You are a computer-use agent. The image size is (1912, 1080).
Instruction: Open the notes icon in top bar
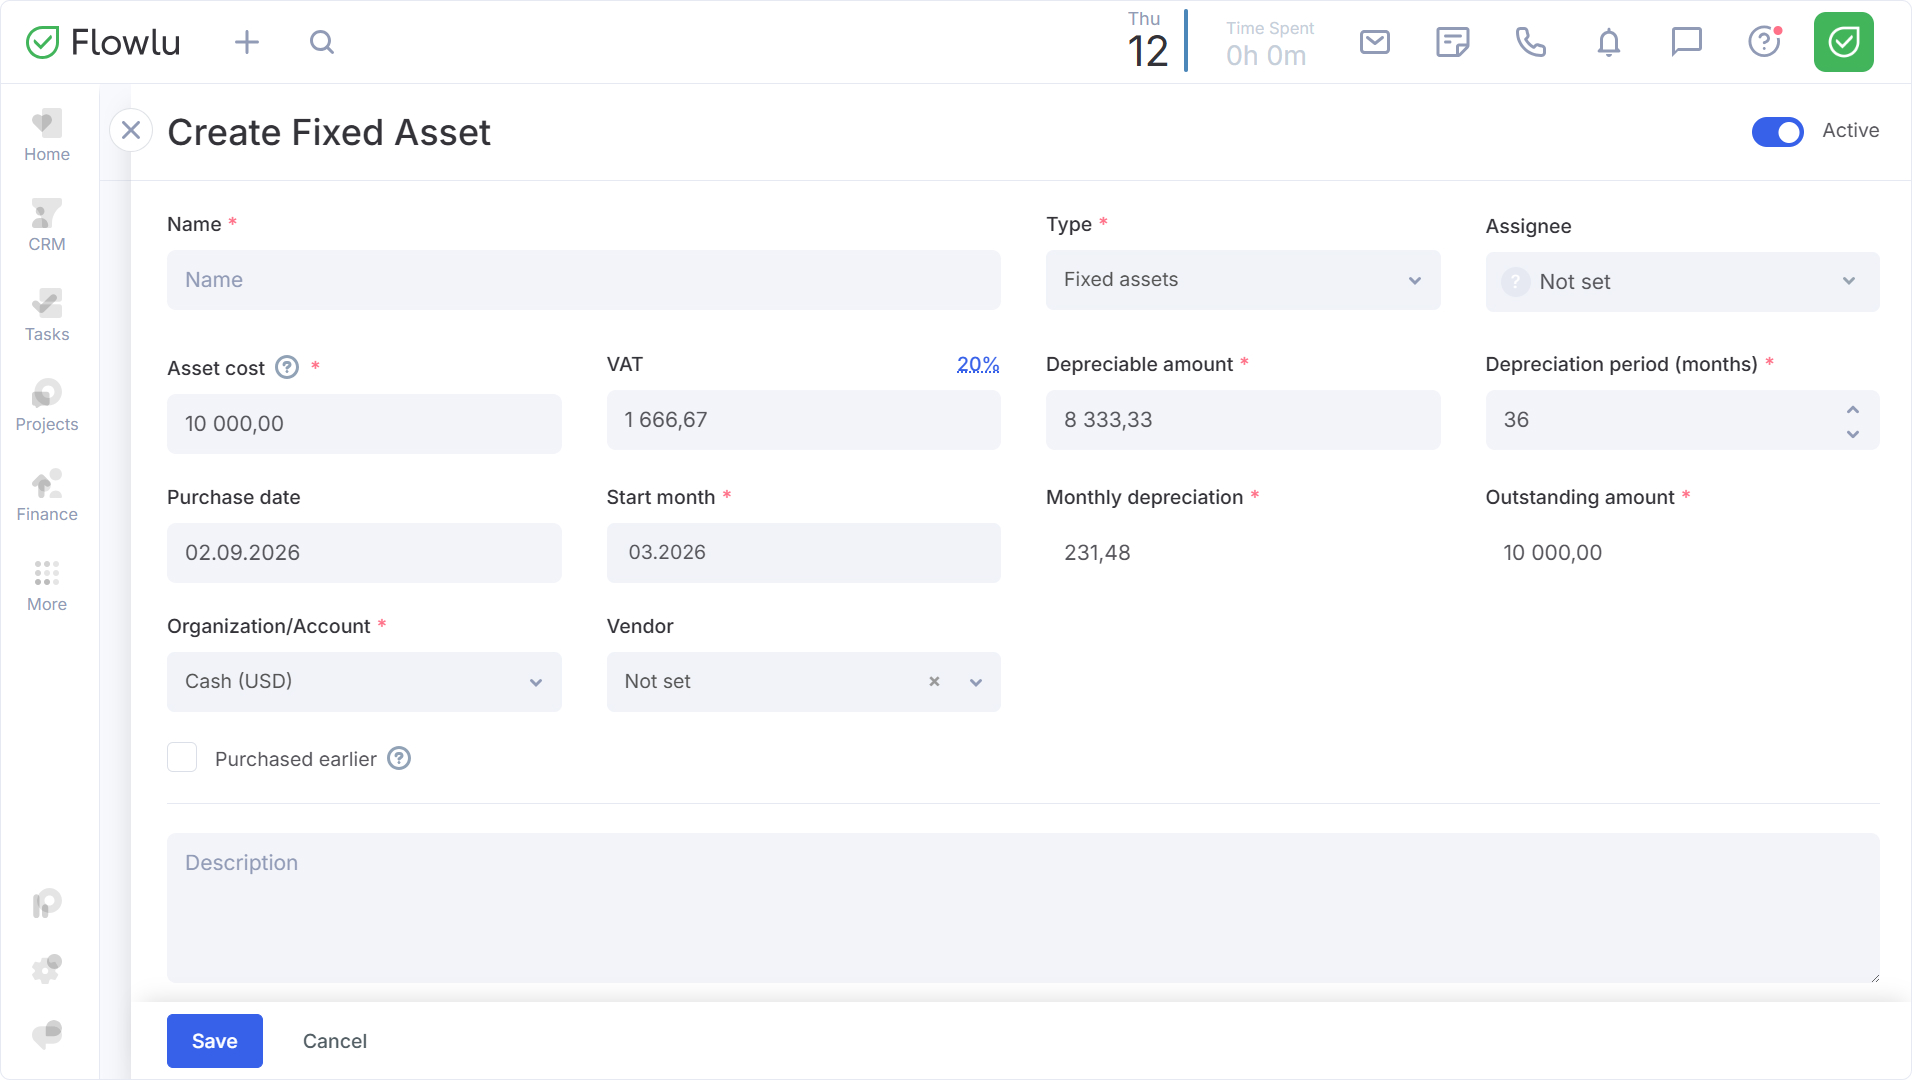pos(1452,42)
